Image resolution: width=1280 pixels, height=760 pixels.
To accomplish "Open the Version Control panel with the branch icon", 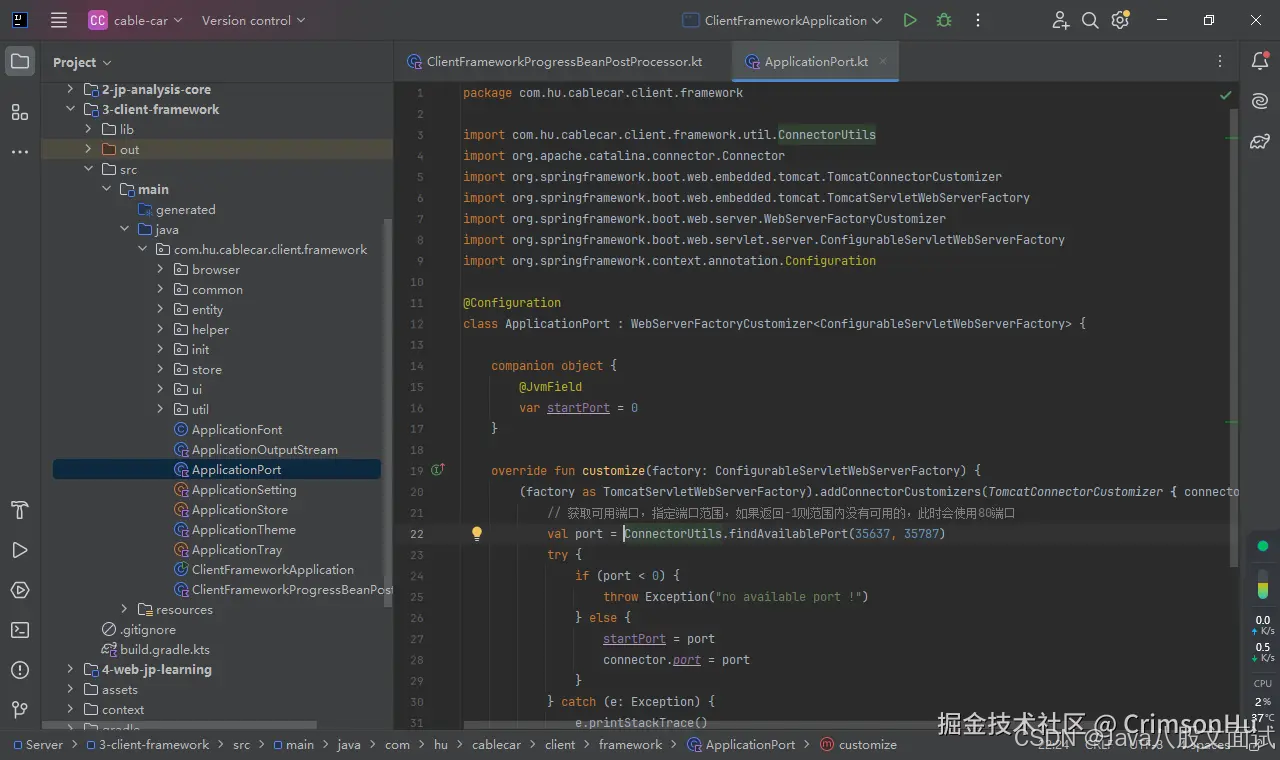I will 20,709.
